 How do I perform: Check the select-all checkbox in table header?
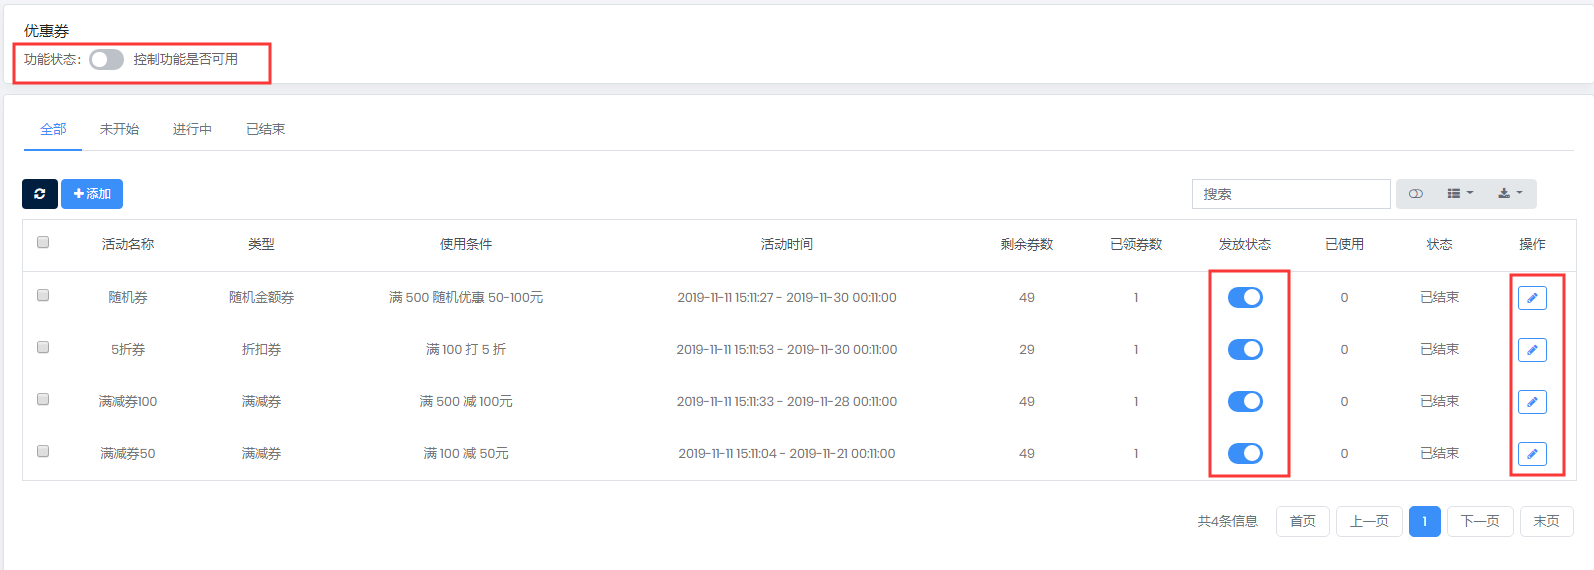pyautogui.click(x=43, y=242)
